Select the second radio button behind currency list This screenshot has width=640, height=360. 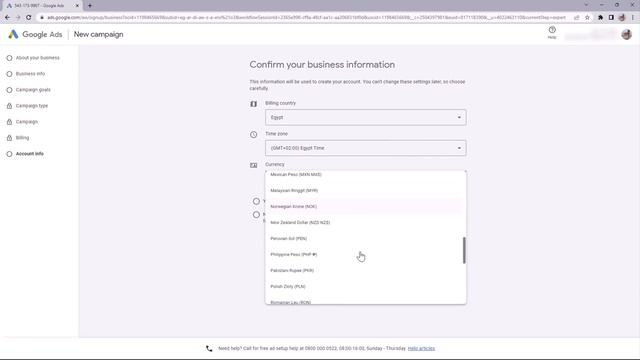point(256,215)
